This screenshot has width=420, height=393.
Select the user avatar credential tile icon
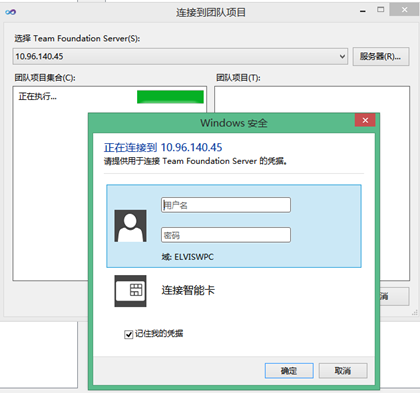click(130, 226)
